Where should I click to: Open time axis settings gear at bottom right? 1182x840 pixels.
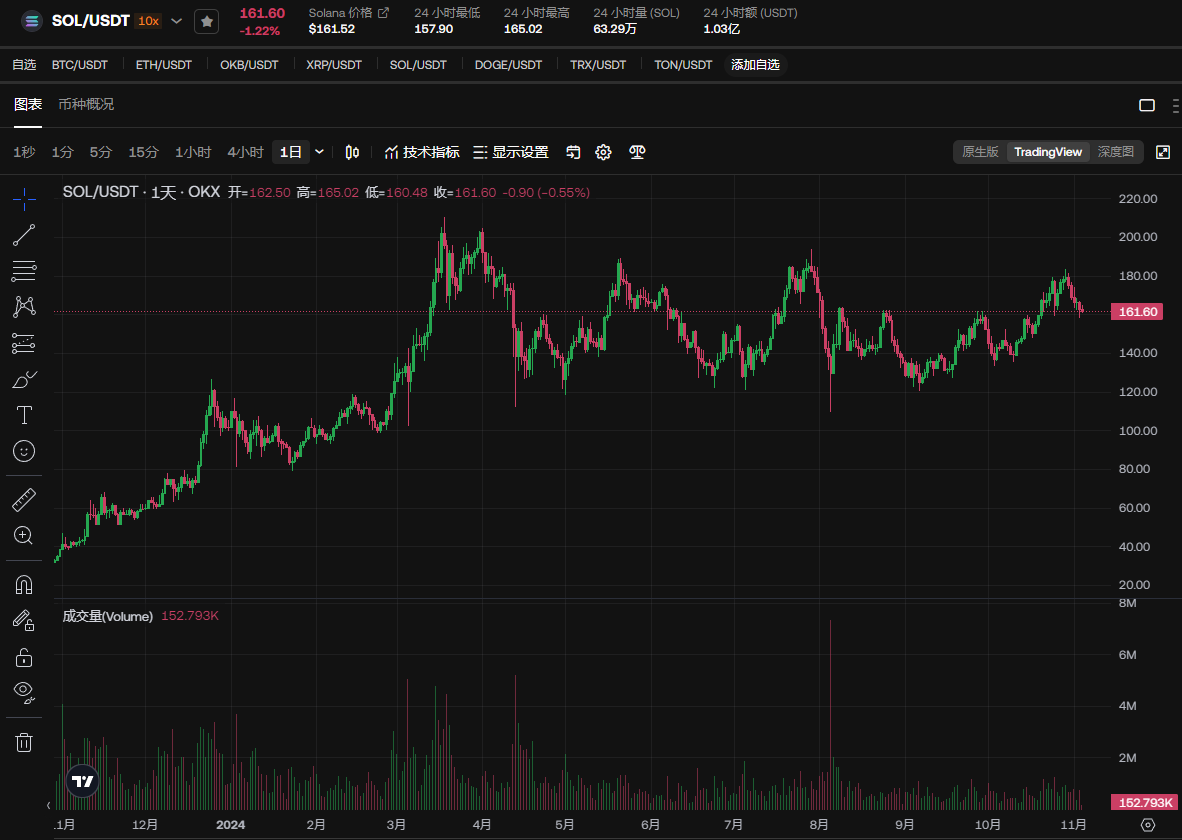coord(1147,825)
